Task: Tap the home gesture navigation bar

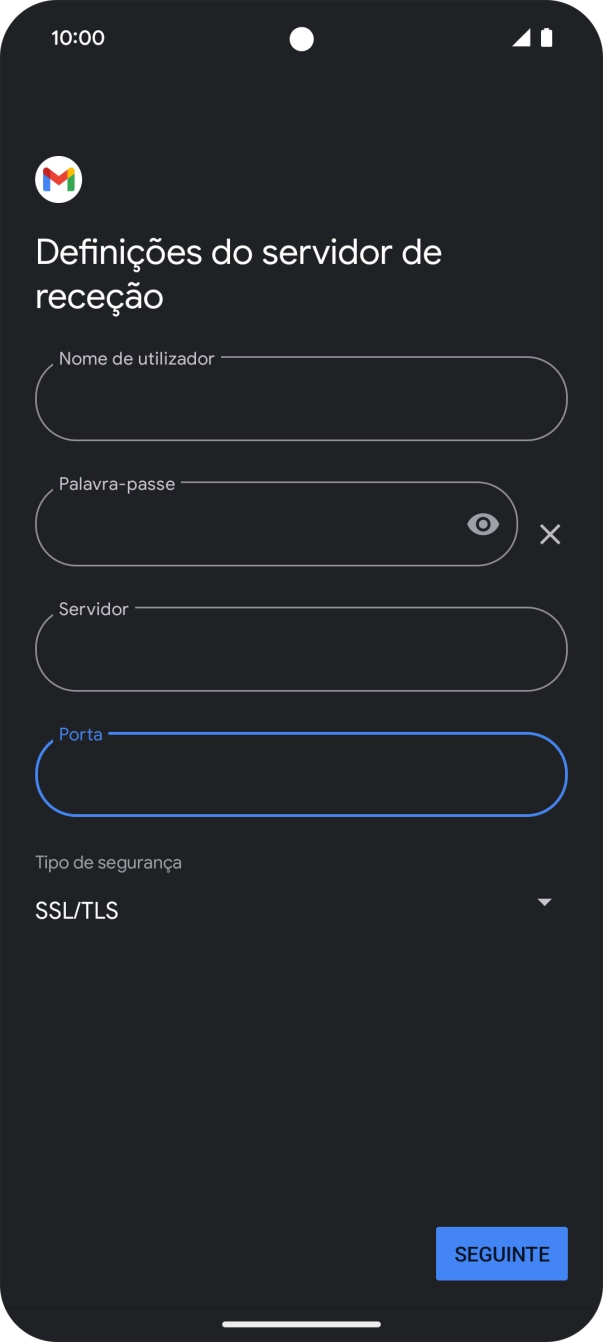Action: pos(301,1324)
